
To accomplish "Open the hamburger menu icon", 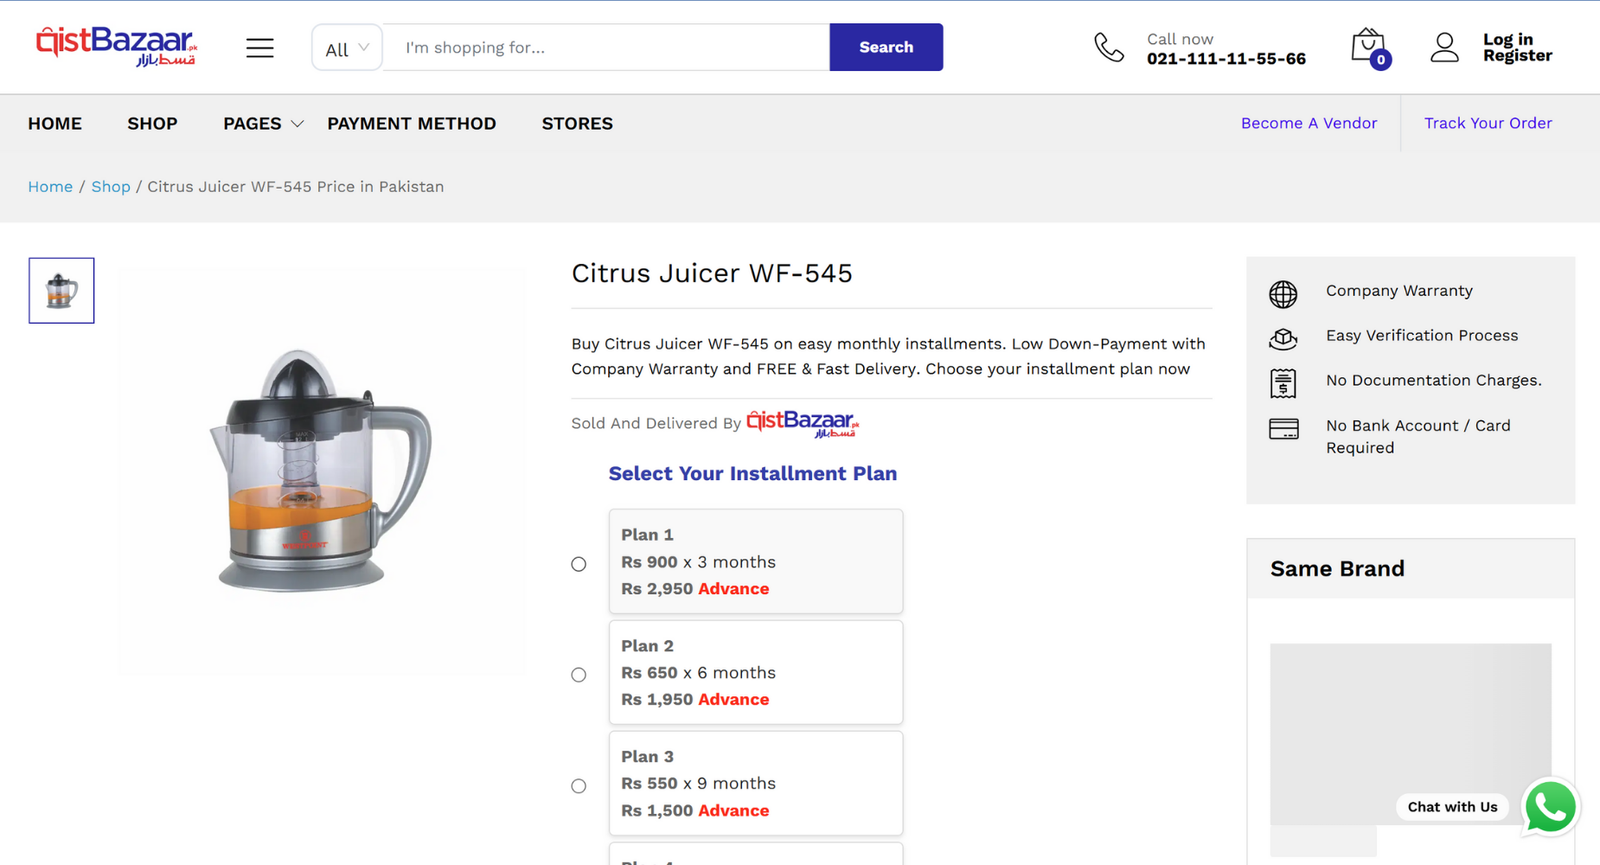I will (x=260, y=48).
